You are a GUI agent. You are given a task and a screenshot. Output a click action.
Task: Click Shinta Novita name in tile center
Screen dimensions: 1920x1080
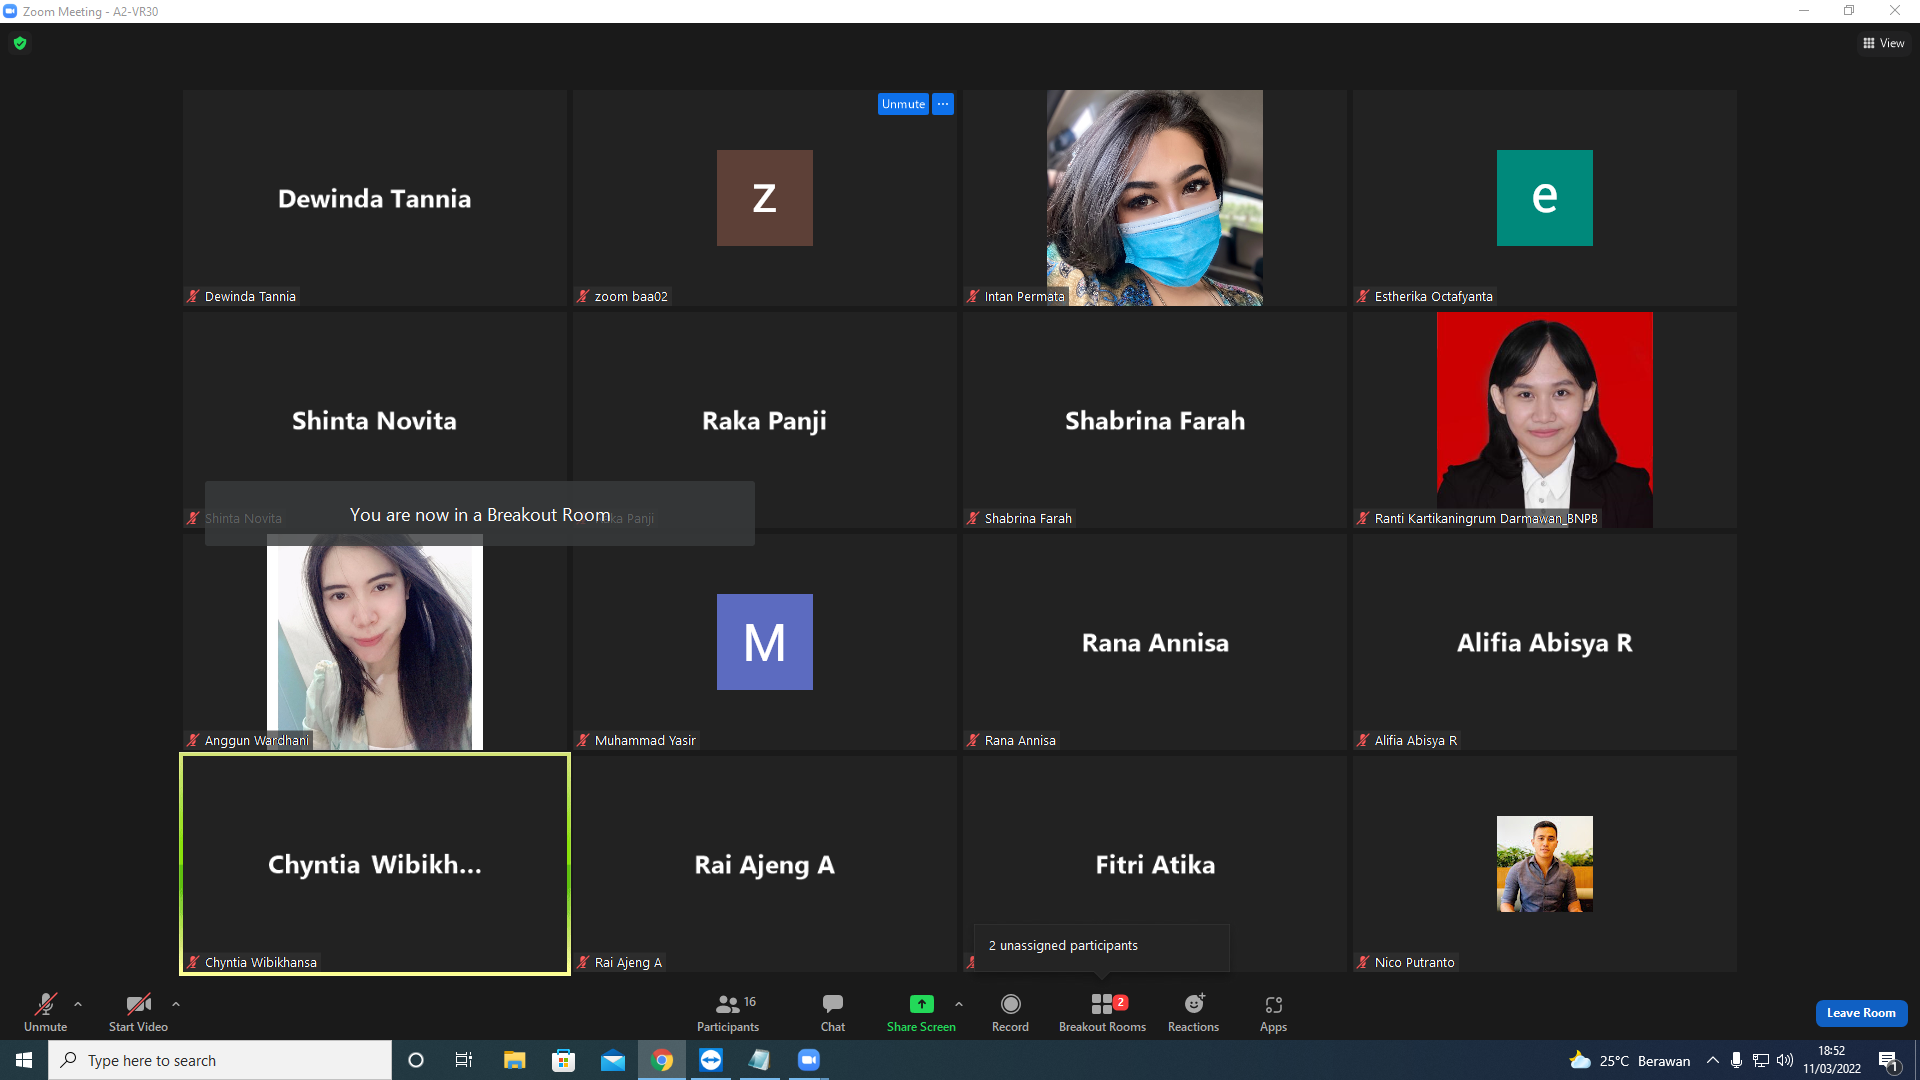point(375,421)
